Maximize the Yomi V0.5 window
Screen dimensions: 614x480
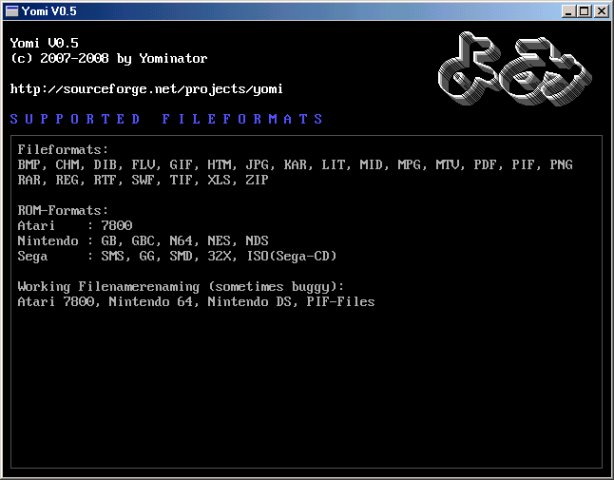click(584, 11)
